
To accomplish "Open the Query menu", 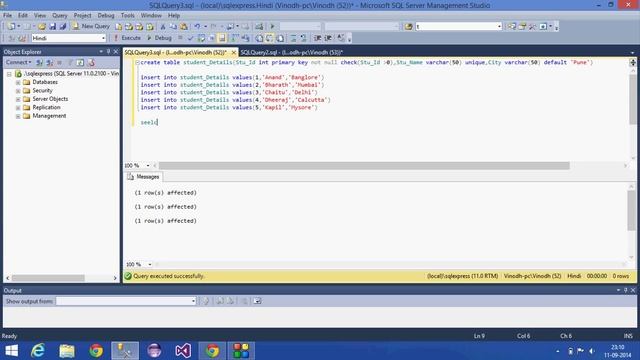I will coord(60,16).
